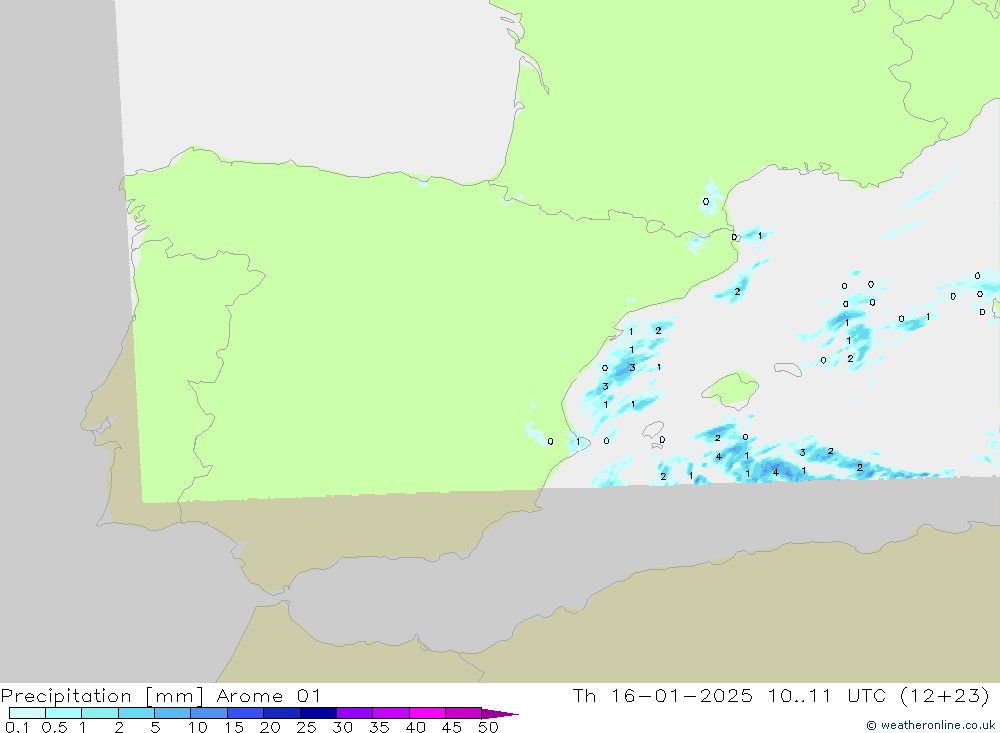Click the legend value '0.5'
Image resolution: width=1000 pixels, height=733 pixels.
tap(54, 727)
